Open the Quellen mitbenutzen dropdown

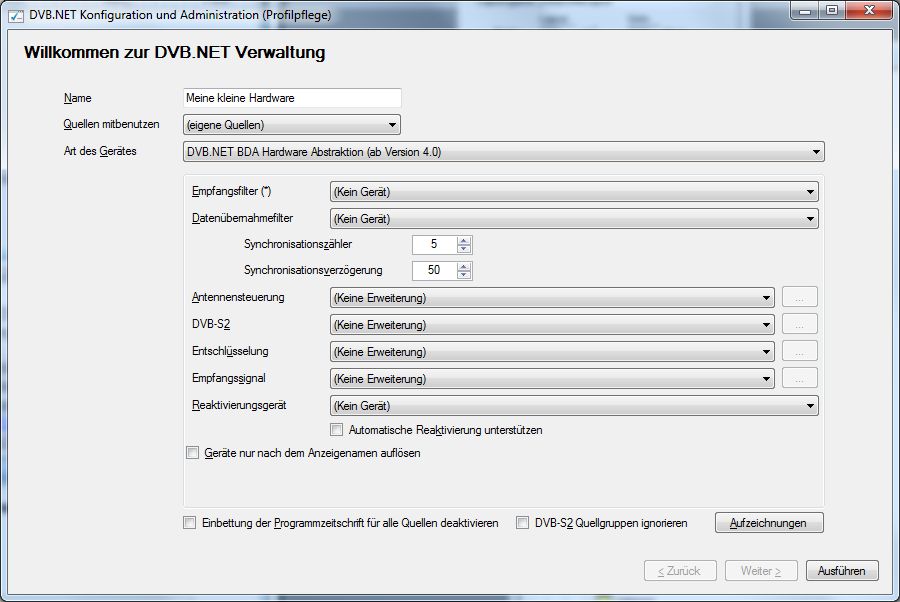[292, 125]
